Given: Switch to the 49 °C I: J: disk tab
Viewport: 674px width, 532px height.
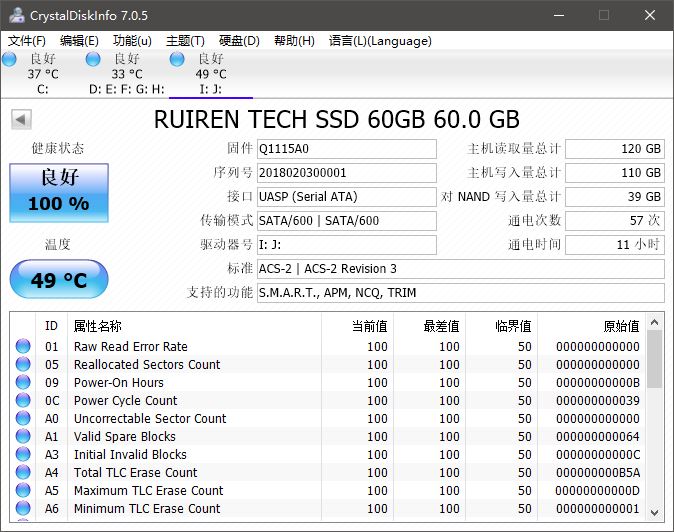Looking at the screenshot, I should coord(211,74).
